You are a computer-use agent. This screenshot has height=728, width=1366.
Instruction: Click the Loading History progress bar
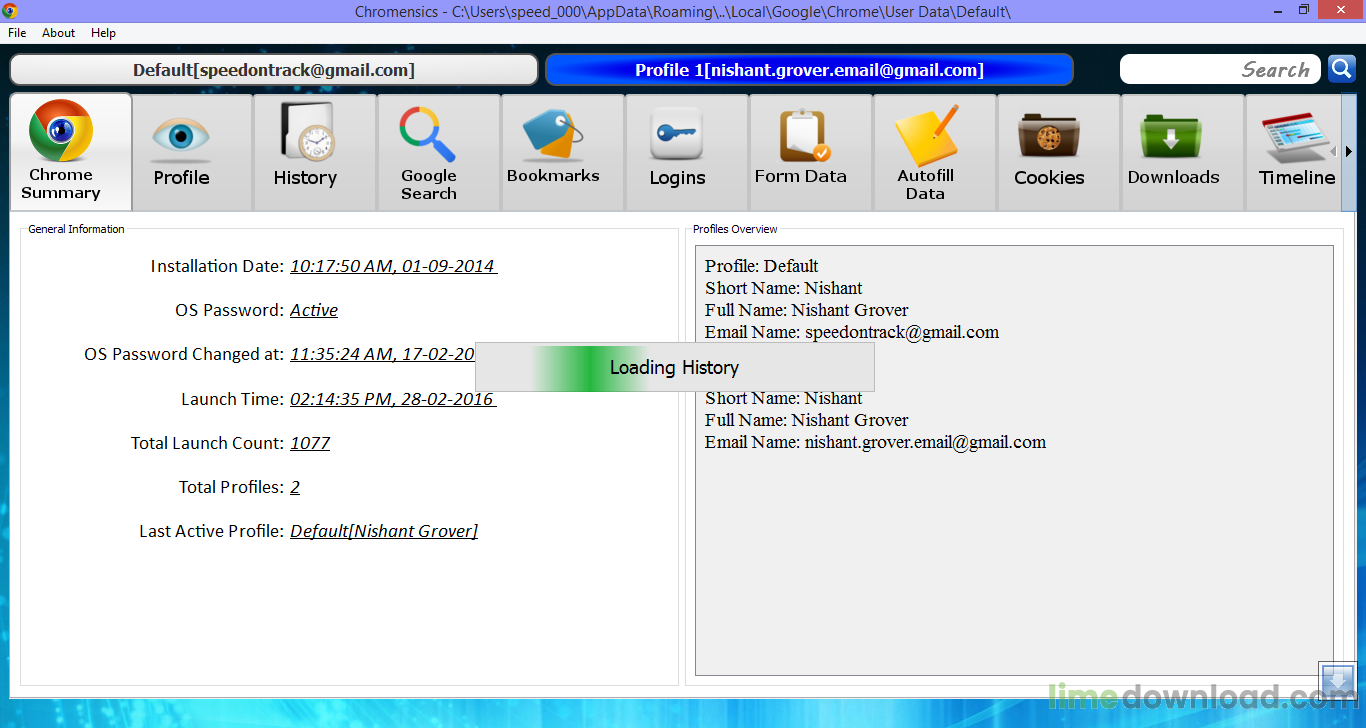tap(675, 367)
